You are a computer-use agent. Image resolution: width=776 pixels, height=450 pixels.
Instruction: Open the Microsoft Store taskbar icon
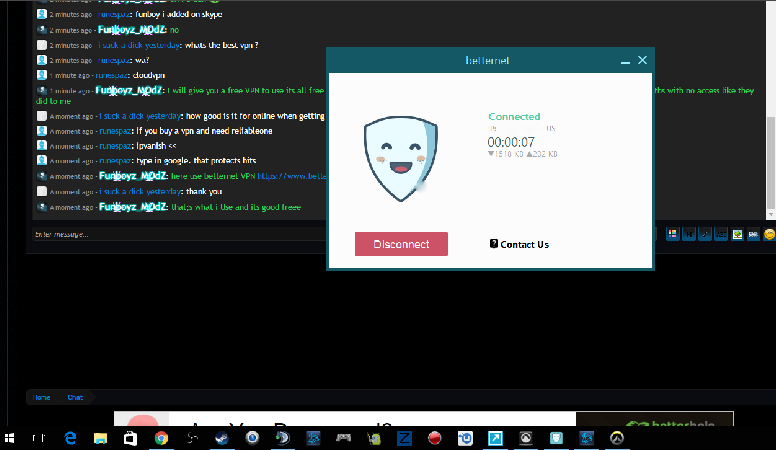130,438
